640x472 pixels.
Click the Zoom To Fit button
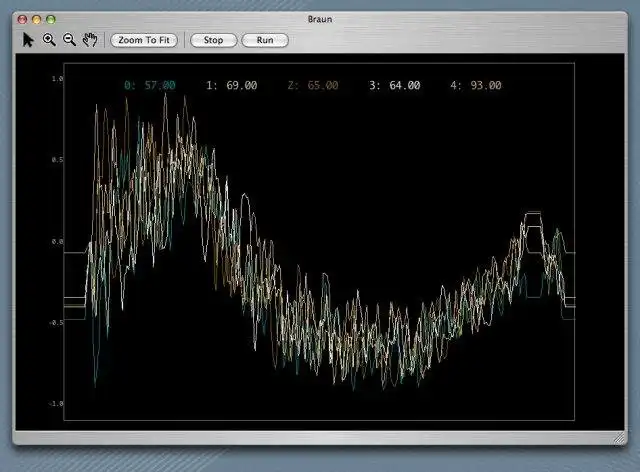pyautogui.click(x=144, y=40)
